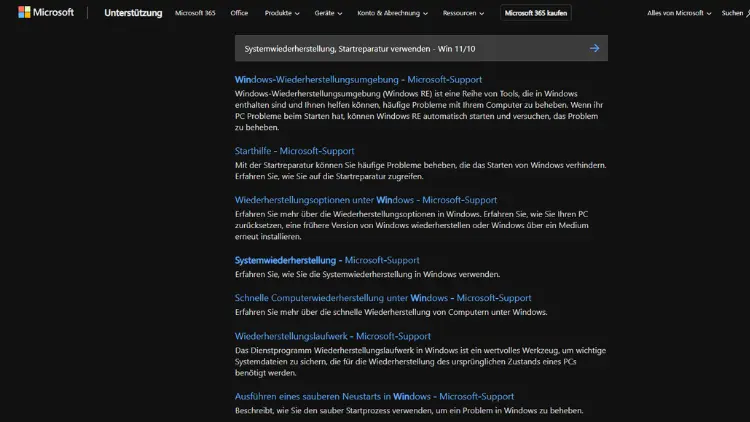Open Wiederherstellungsoptionen unter Windows result

point(365,200)
